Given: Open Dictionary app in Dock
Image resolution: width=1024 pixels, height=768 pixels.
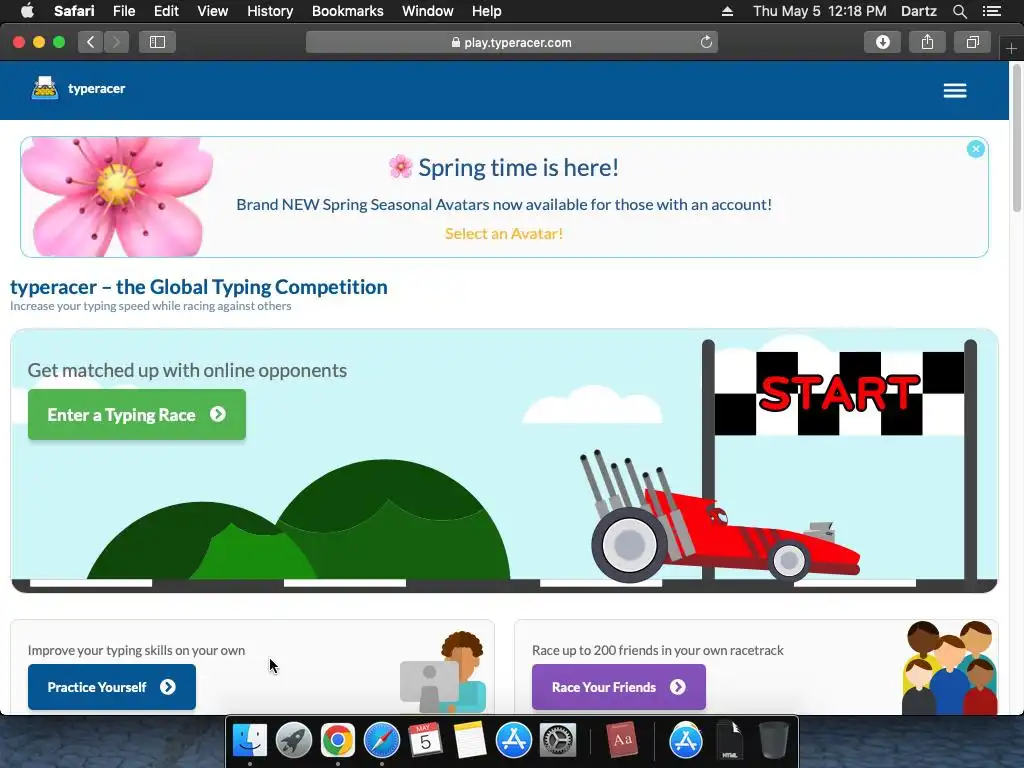Looking at the screenshot, I should tap(621, 741).
